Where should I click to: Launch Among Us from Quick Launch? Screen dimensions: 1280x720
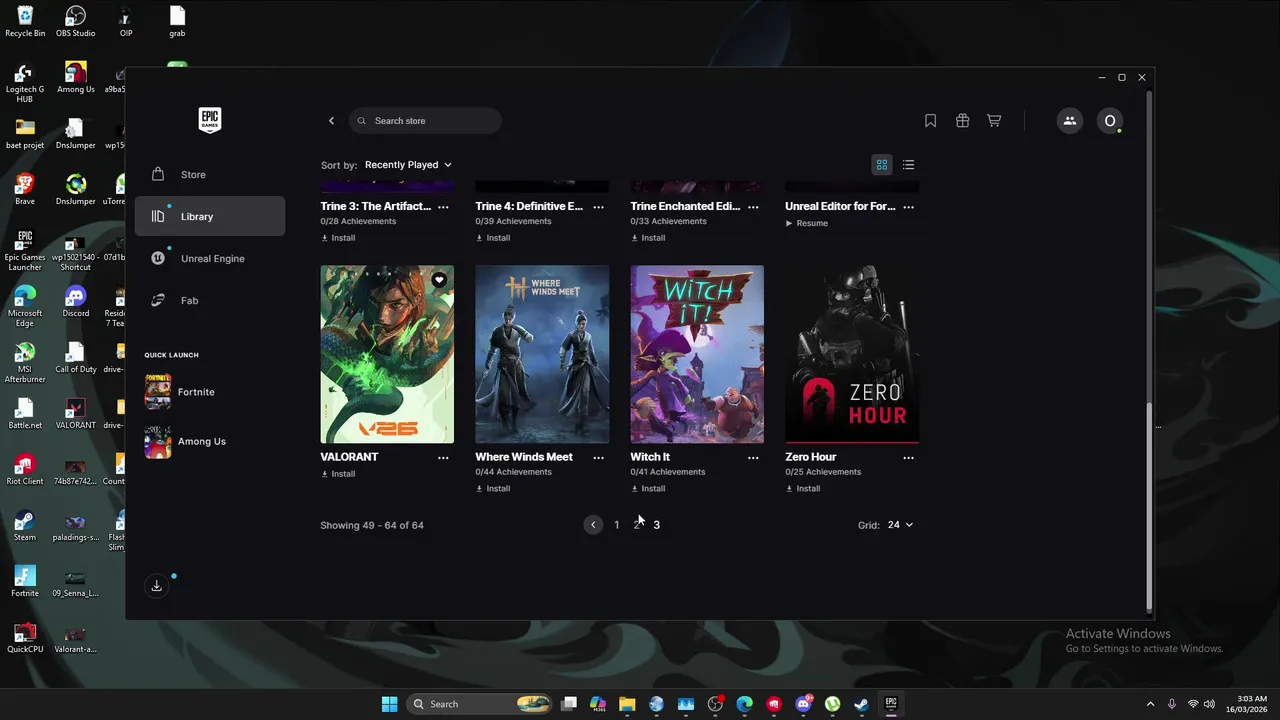(x=185, y=441)
